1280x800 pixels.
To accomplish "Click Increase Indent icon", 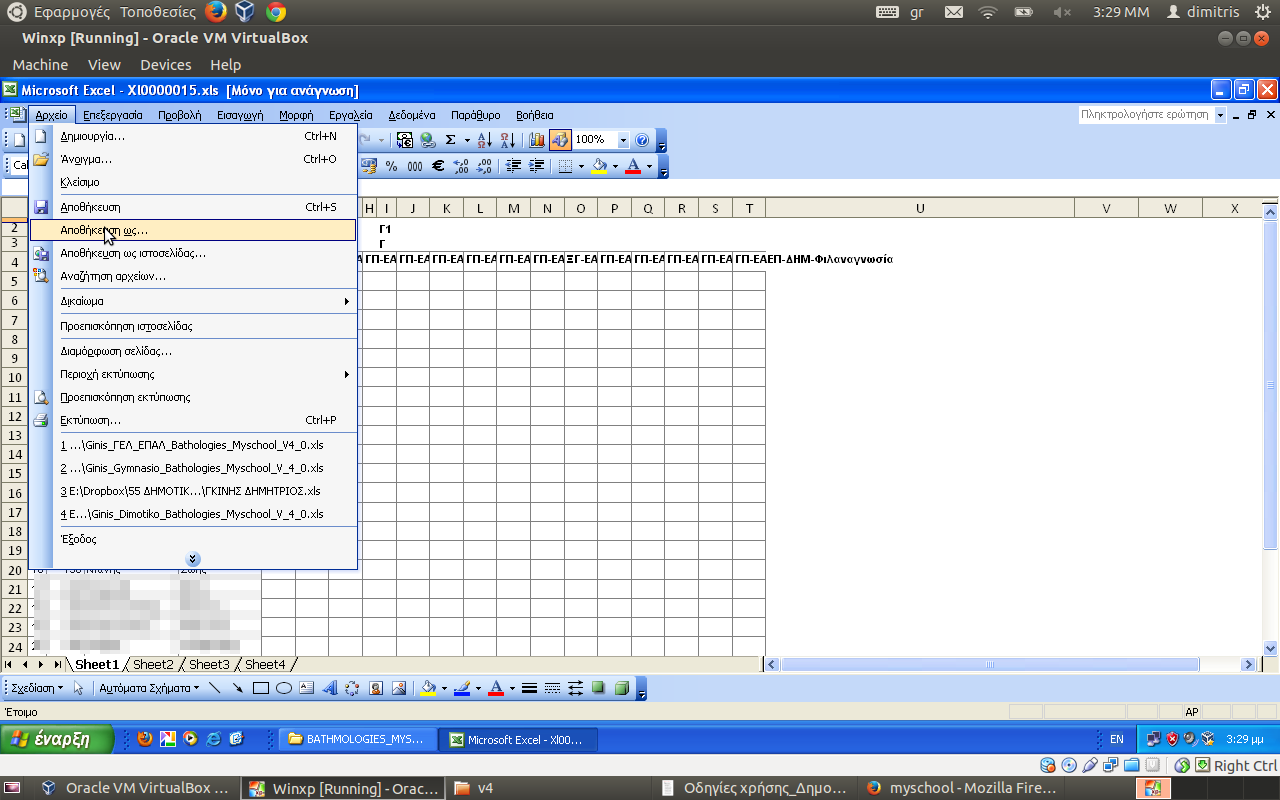I will tap(537, 166).
